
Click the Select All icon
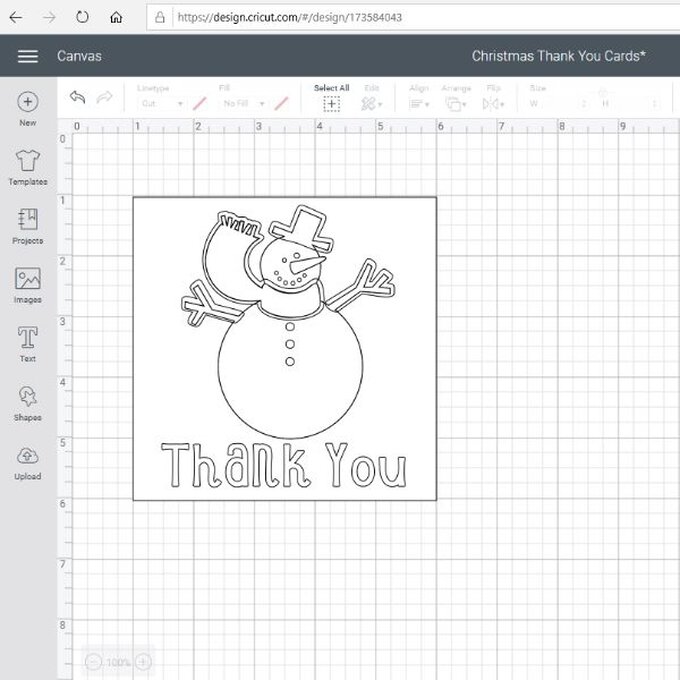click(x=331, y=104)
